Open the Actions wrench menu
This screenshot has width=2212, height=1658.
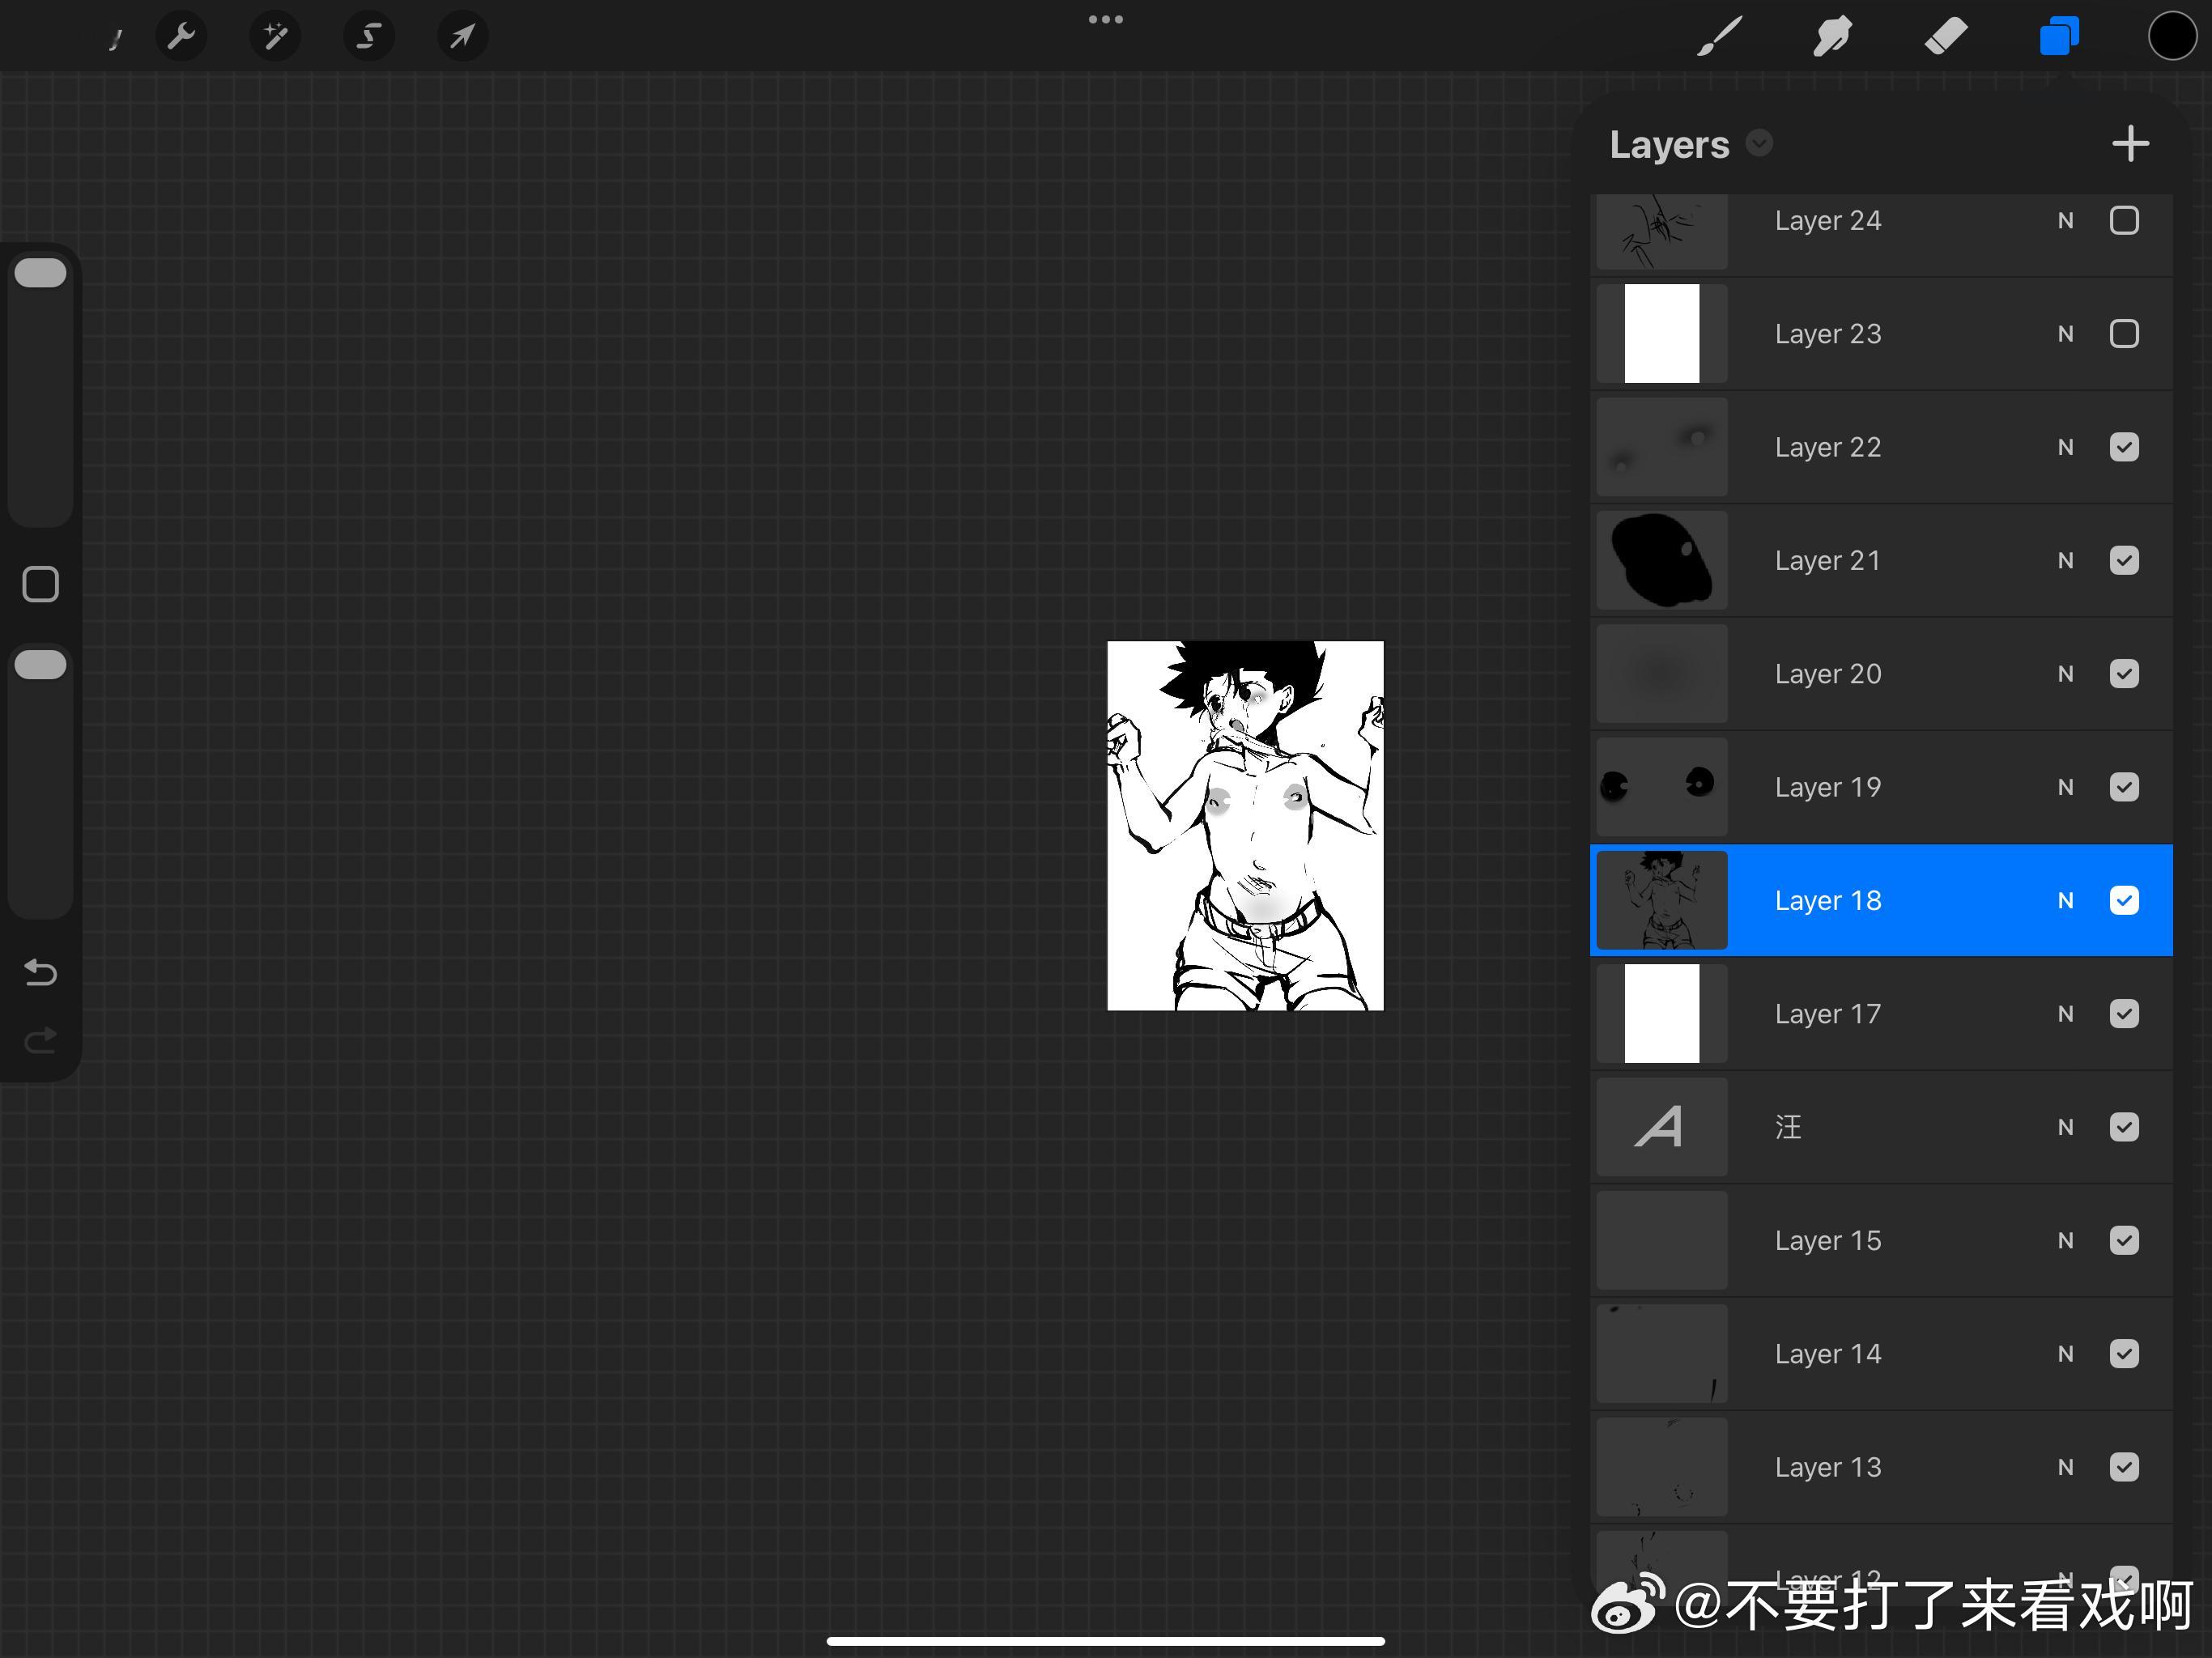181,37
